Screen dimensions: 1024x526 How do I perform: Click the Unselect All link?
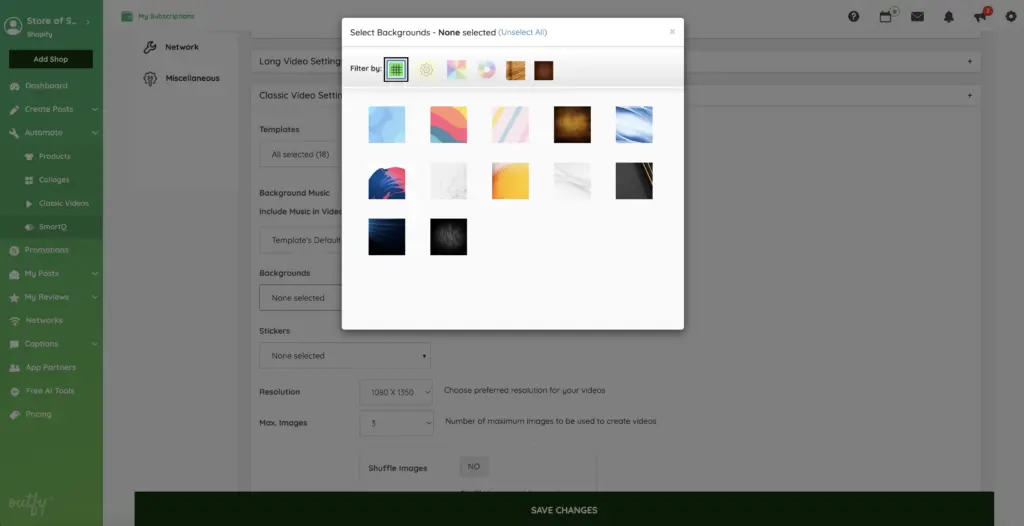pos(523,32)
